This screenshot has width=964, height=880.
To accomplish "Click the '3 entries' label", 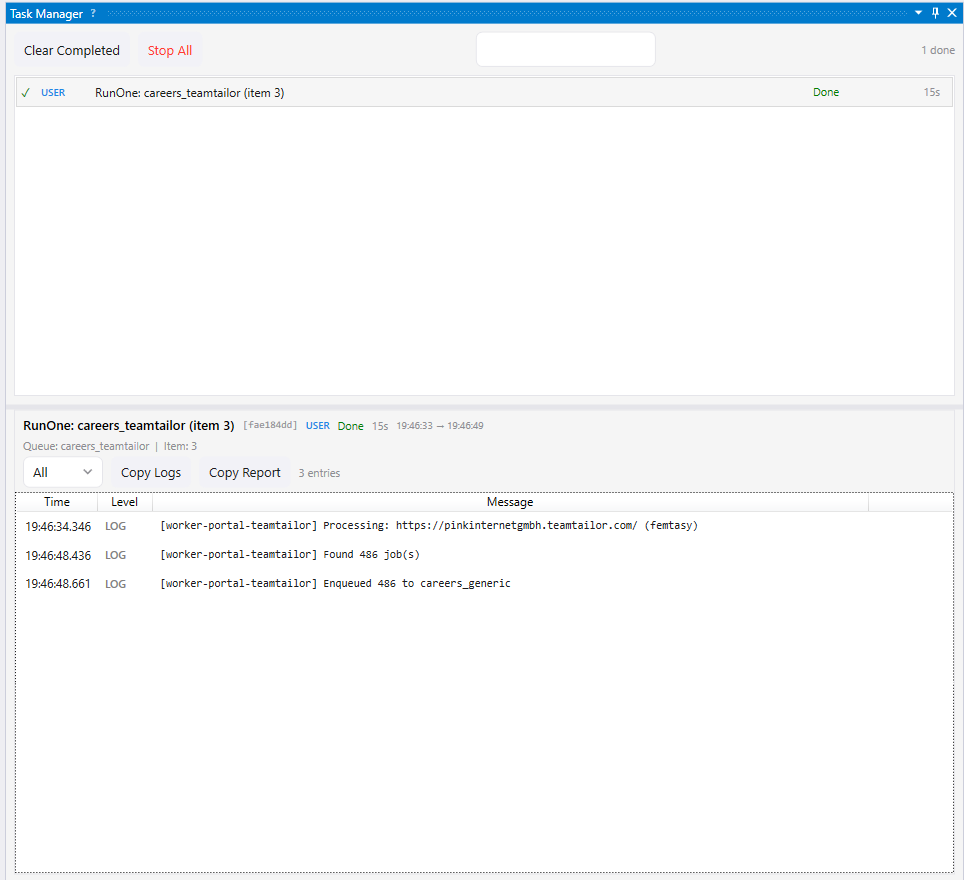I will [319, 473].
